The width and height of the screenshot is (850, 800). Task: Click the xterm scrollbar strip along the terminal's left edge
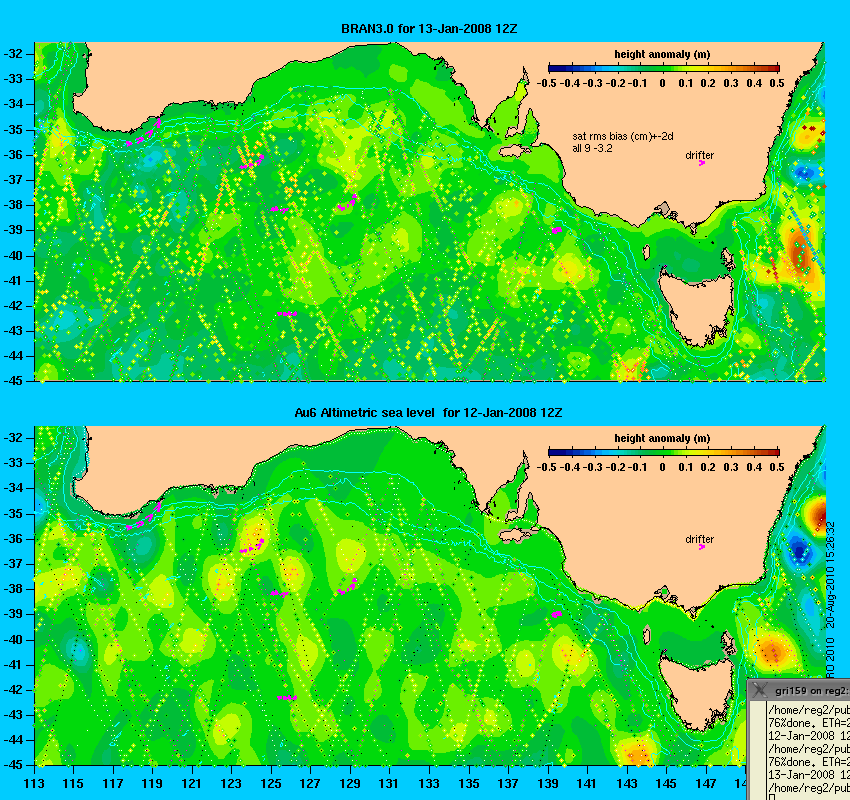(x=758, y=751)
